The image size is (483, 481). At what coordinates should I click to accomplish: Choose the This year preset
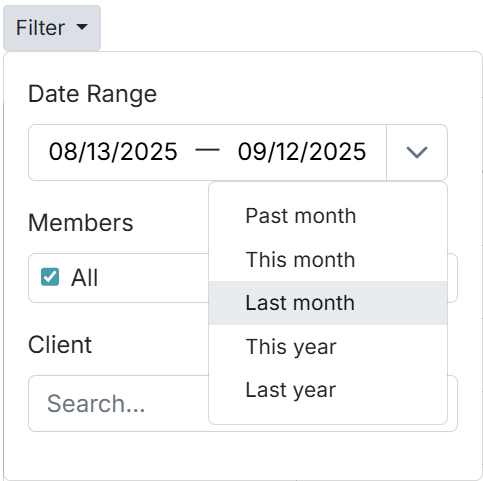(x=328, y=347)
